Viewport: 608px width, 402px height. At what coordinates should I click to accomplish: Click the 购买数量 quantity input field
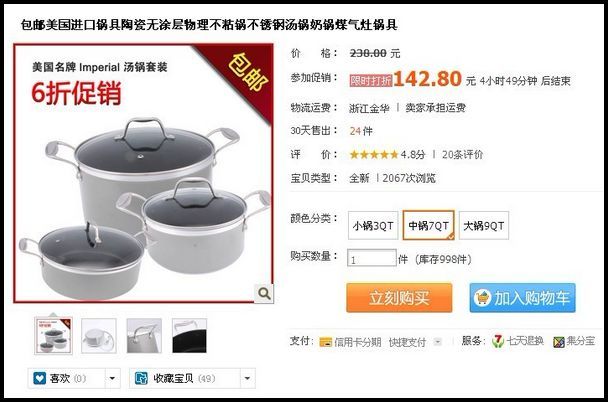coord(371,258)
